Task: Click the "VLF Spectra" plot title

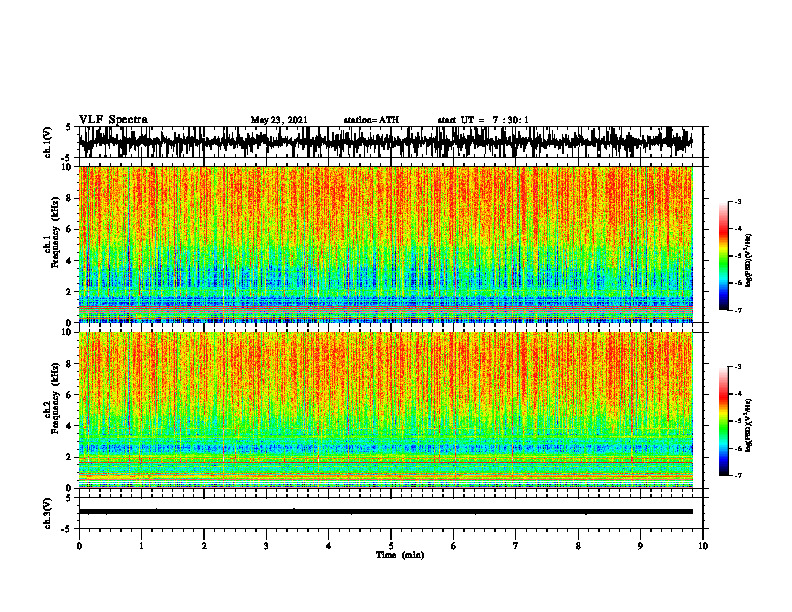Action: click(113, 120)
